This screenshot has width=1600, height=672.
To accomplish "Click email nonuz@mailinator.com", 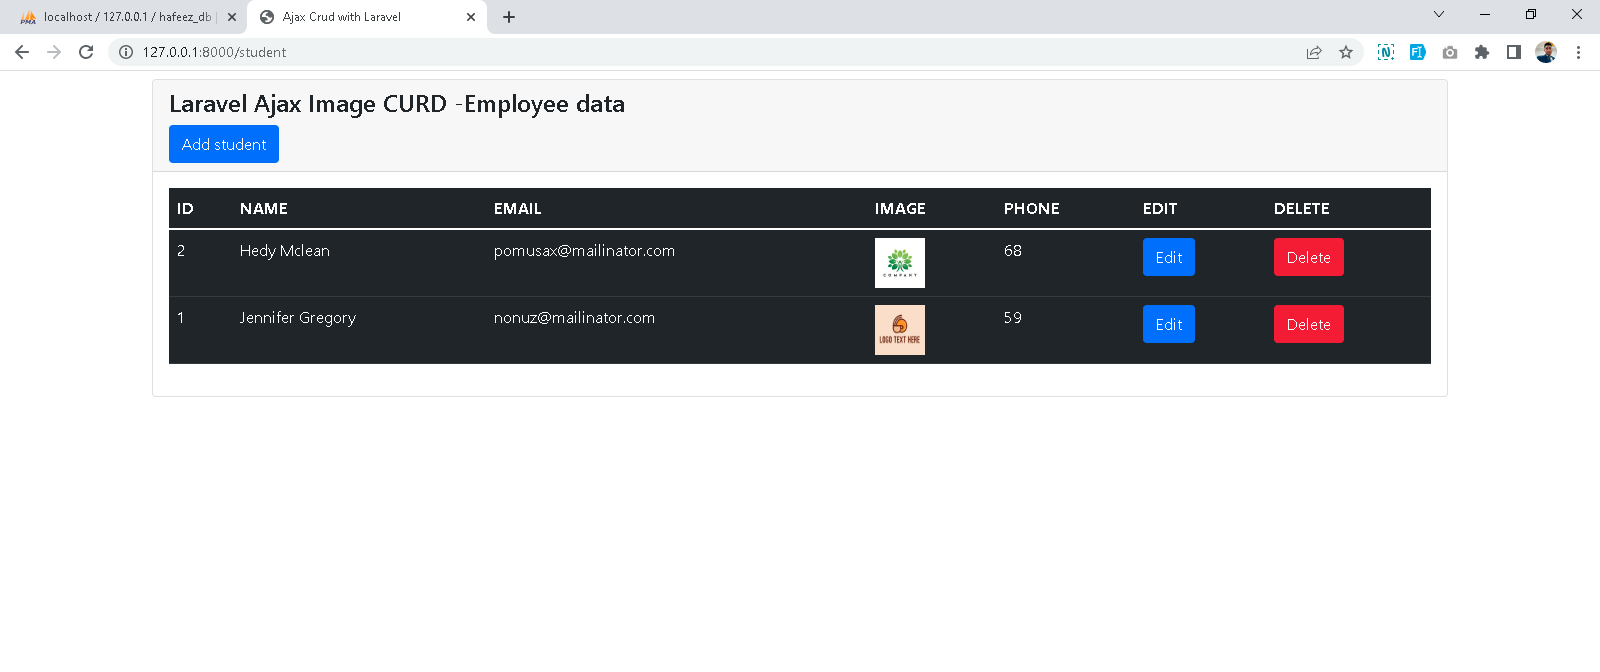I will click(x=574, y=318).
